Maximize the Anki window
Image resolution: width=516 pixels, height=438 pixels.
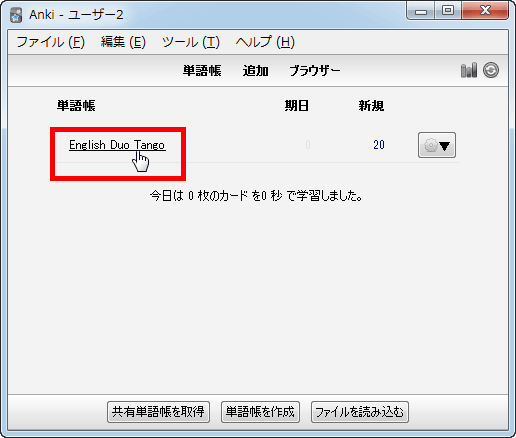[x=448, y=11]
